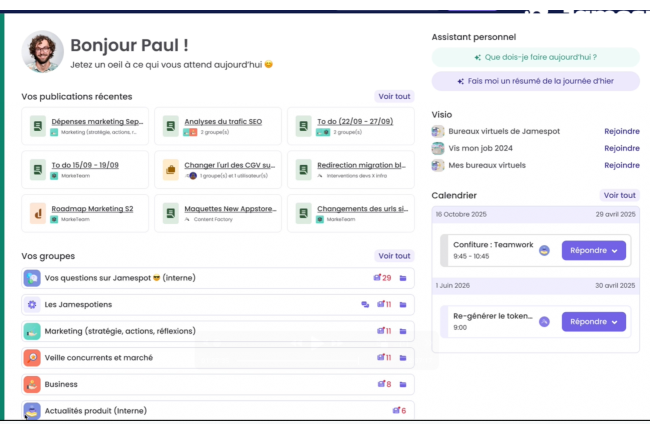Join Mes bureaux virtuels visio
The width and height of the screenshot is (650, 433).
pos(621,165)
